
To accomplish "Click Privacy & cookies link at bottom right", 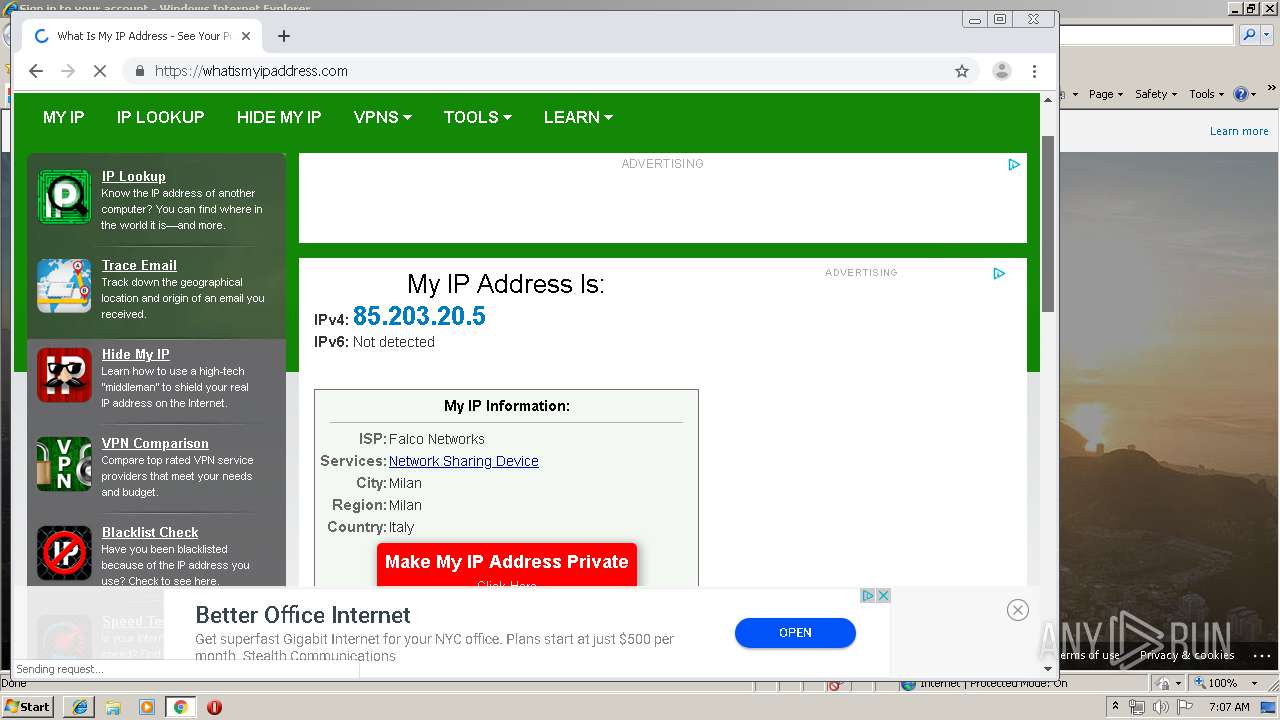I will [1187, 655].
